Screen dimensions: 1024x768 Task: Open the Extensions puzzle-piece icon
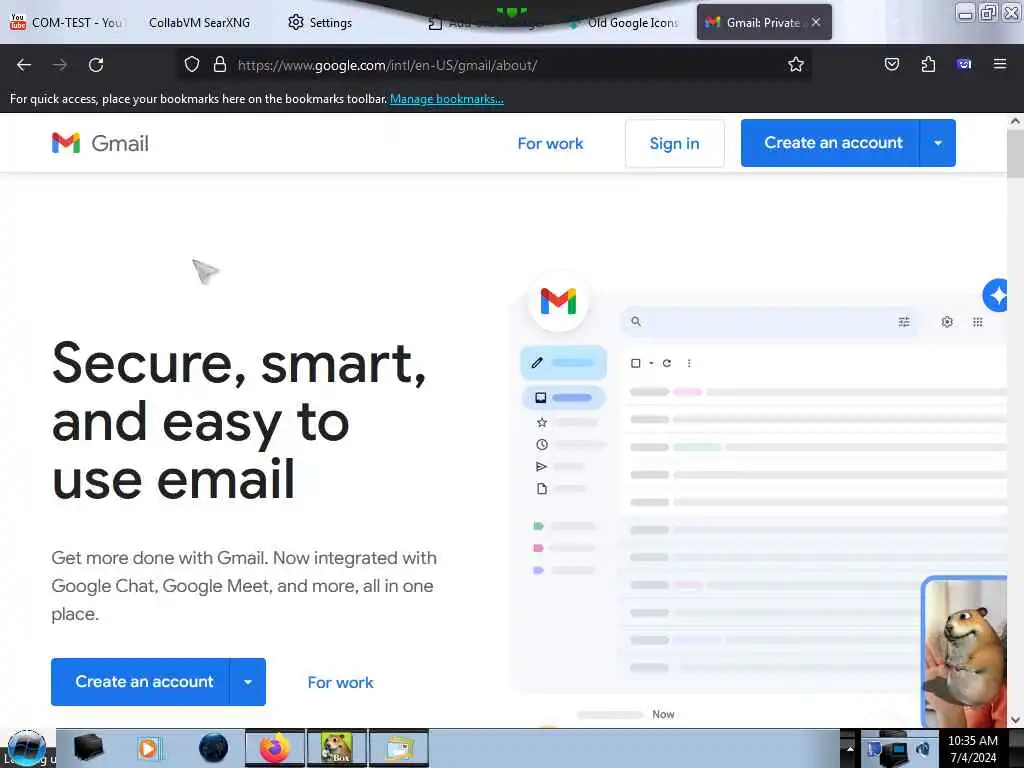click(928, 64)
